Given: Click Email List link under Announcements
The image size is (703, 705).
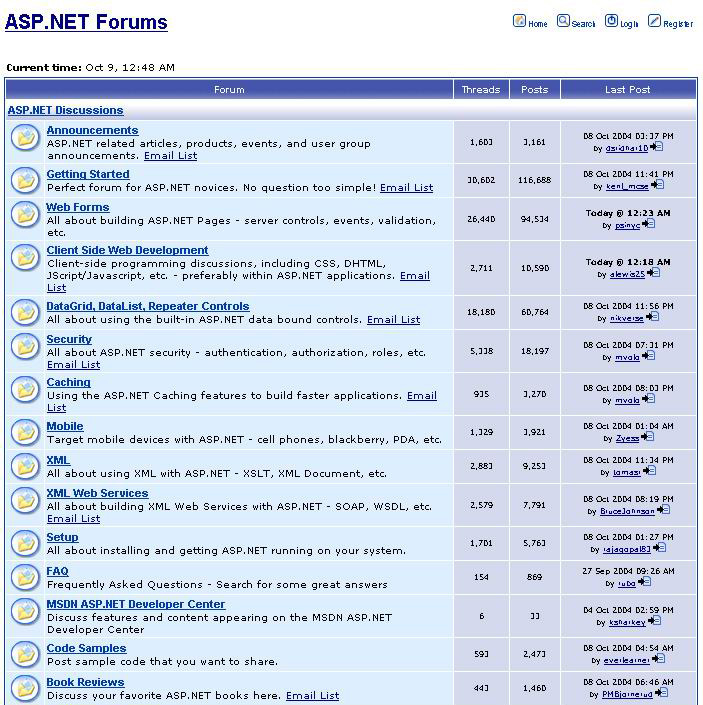Looking at the screenshot, I should pos(170,156).
